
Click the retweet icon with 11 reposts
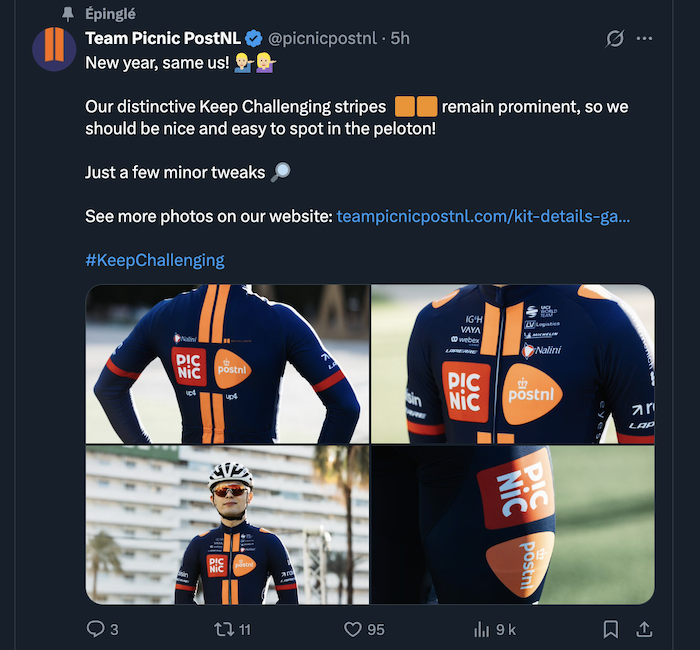coord(226,629)
